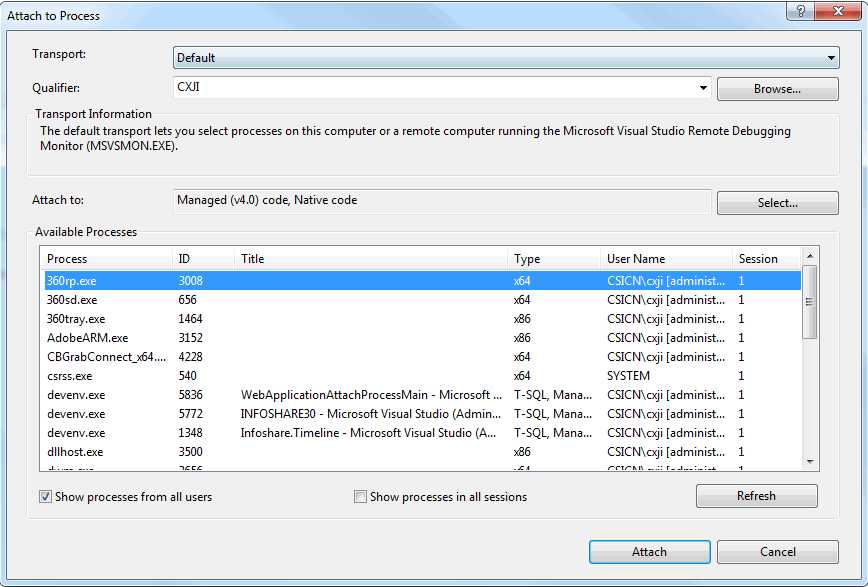Expand the Qualifier combo box arrow
This screenshot has width=868, height=587.
pyautogui.click(x=702, y=87)
